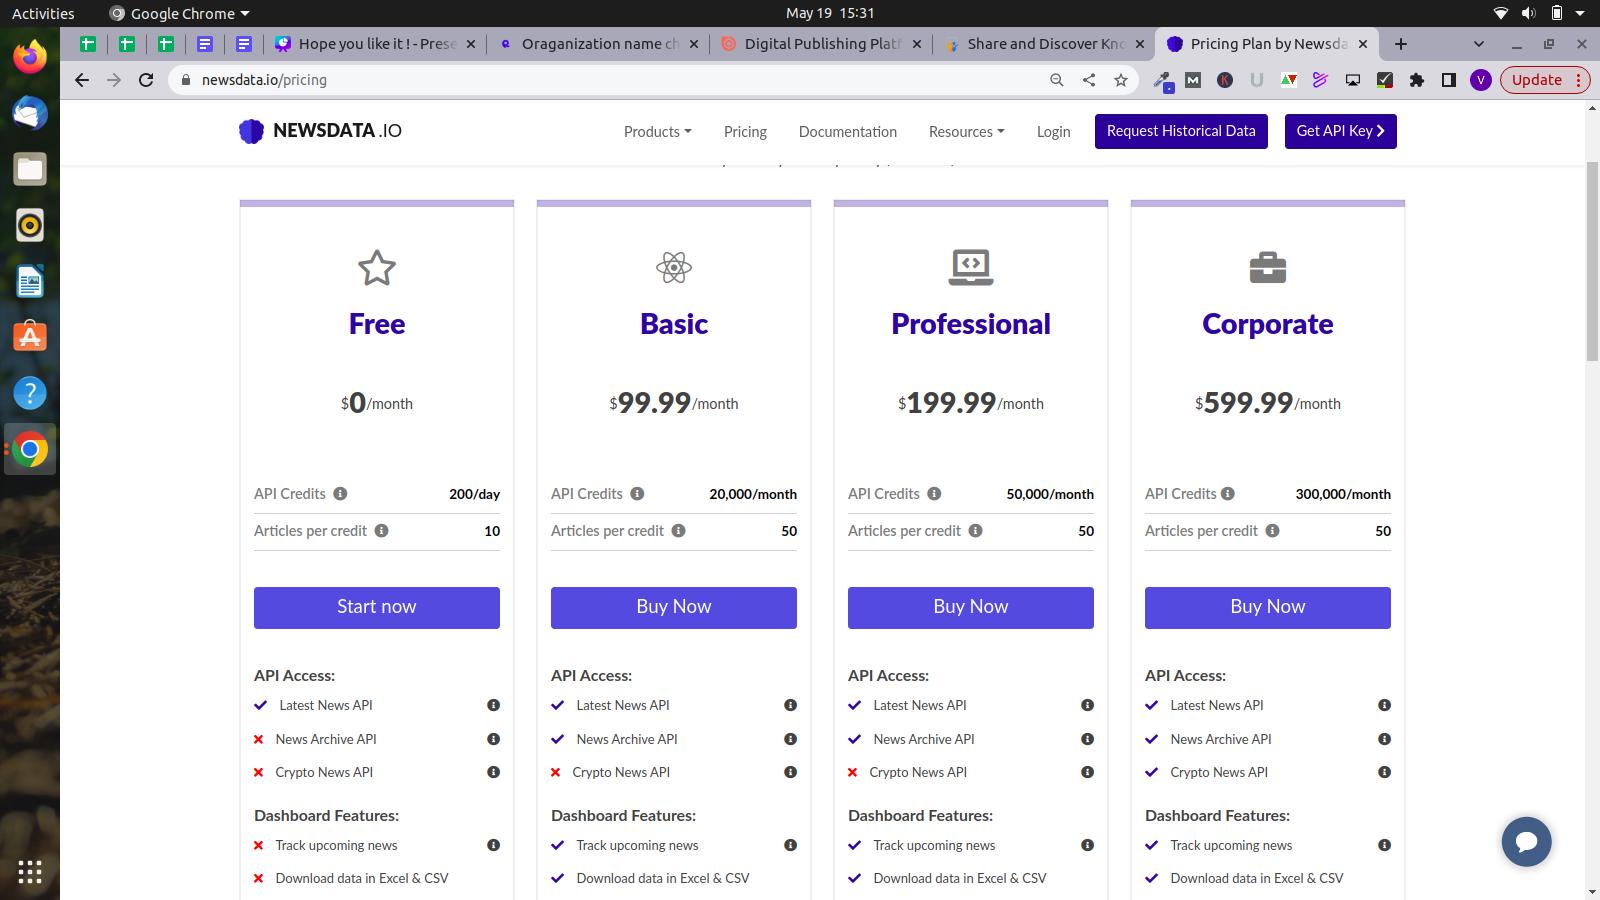1600x900 pixels.
Task: Click the bookmark star in the address bar
Action: [x=1120, y=80]
